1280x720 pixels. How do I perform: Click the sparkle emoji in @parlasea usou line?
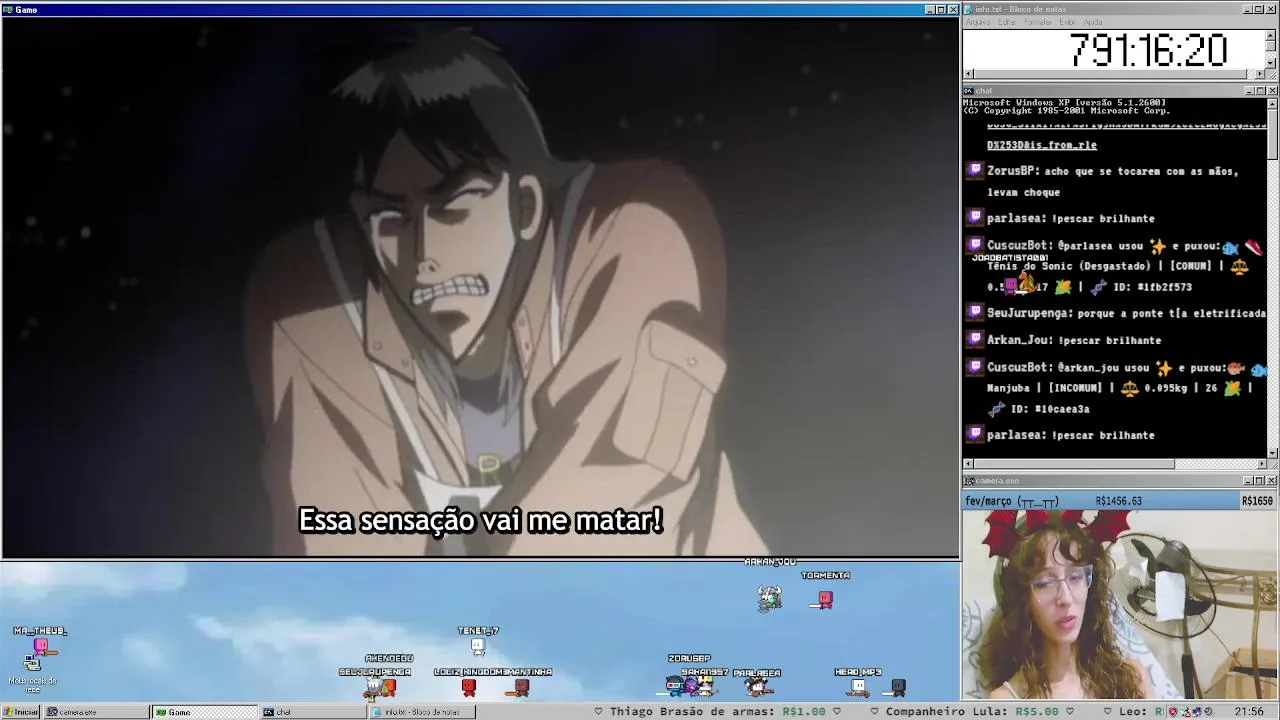(1158, 245)
